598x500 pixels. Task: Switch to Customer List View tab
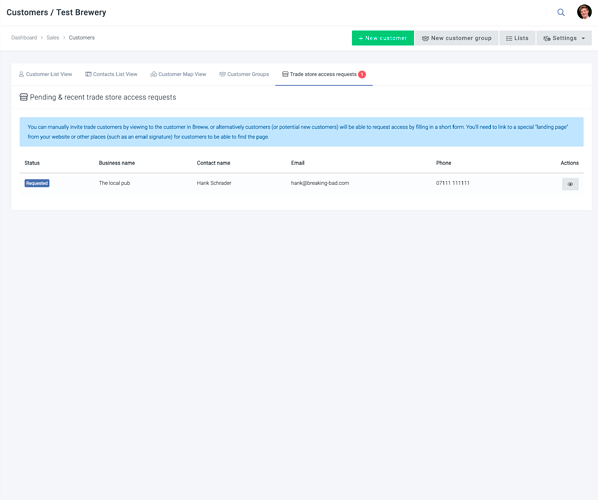[x=45, y=74]
